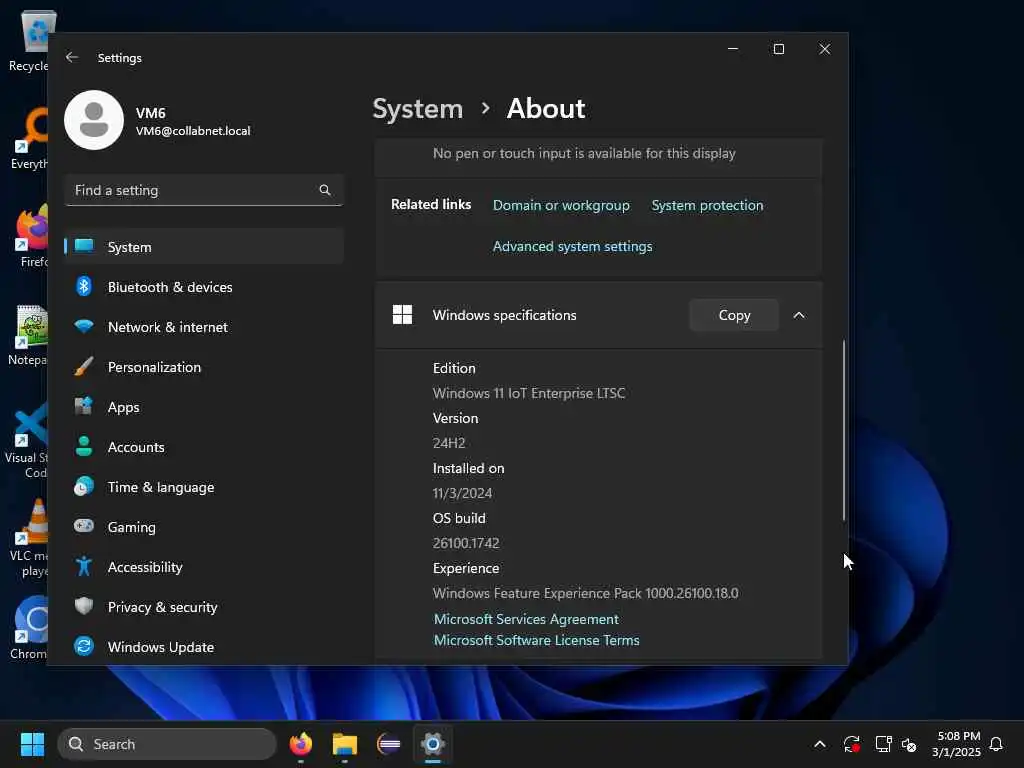Open Apps settings page
The image size is (1024, 768).
click(204, 406)
